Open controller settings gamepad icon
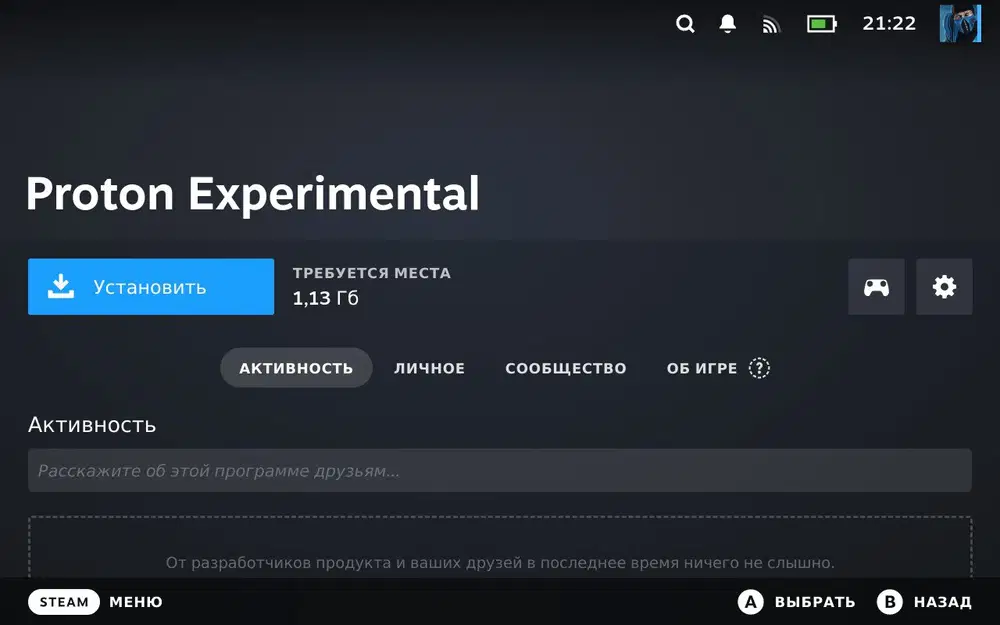Image resolution: width=1000 pixels, height=625 pixels. click(x=876, y=286)
